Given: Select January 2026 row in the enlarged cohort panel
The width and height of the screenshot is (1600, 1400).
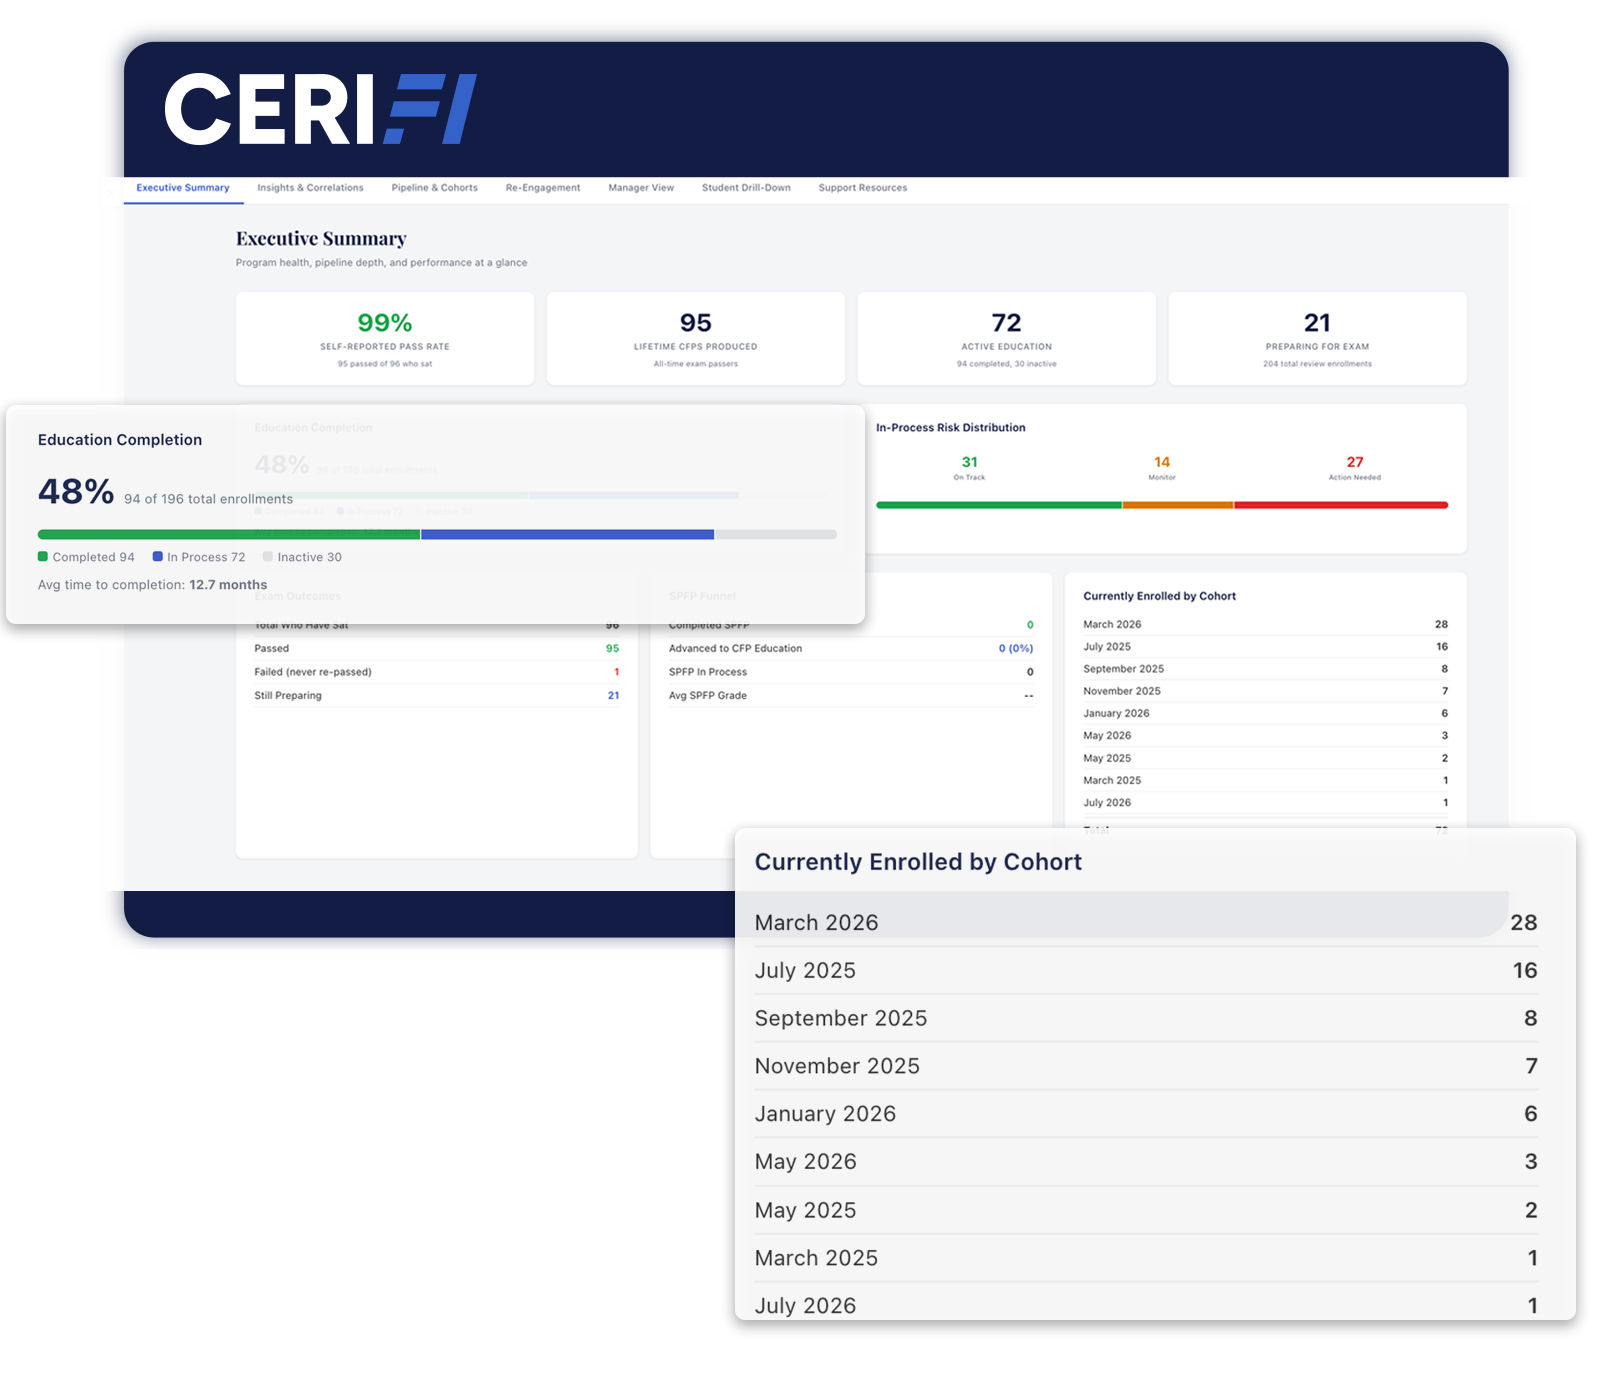Looking at the screenshot, I should tap(1146, 1114).
